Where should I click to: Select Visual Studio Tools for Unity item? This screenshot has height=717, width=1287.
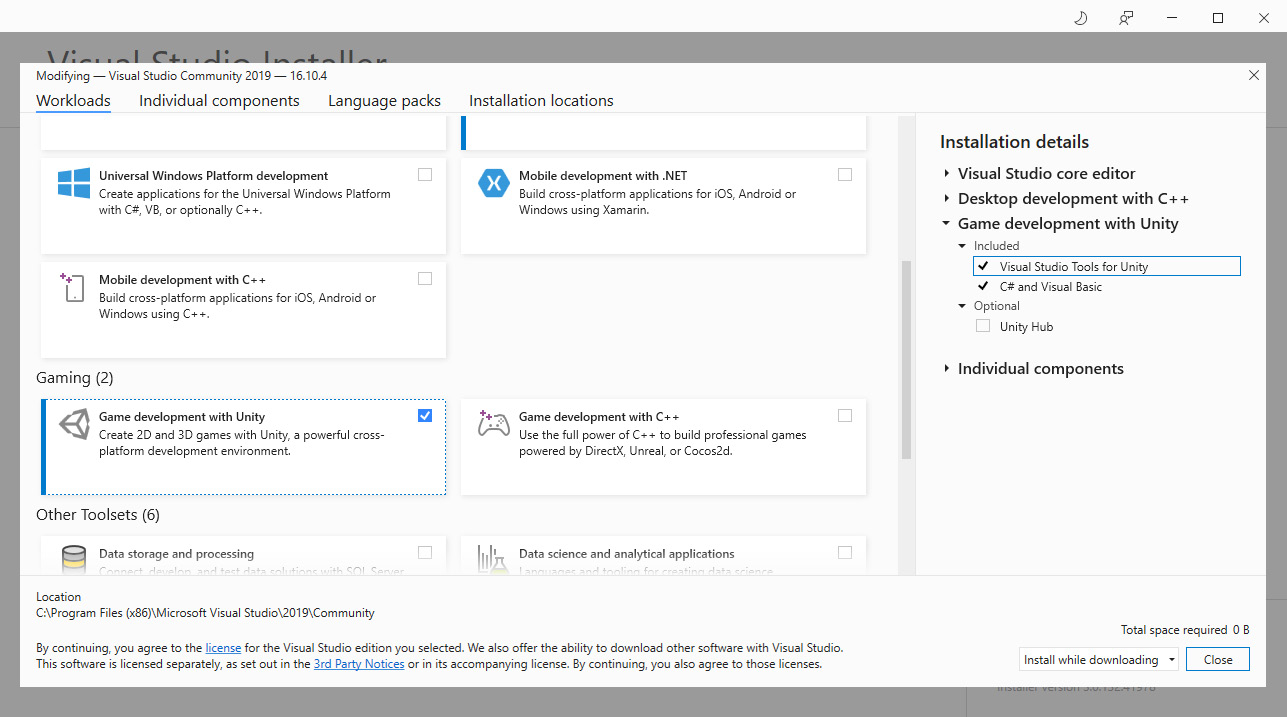tap(1106, 267)
